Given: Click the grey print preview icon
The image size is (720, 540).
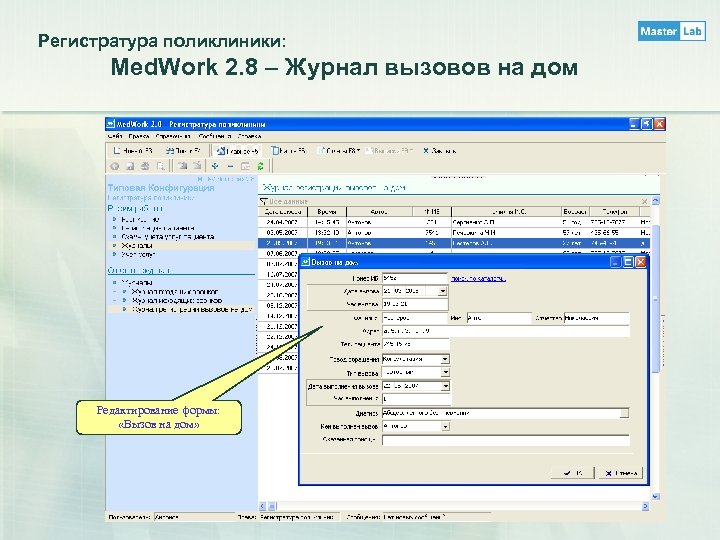Looking at the screenshot, I should click(x=160, y=166).
